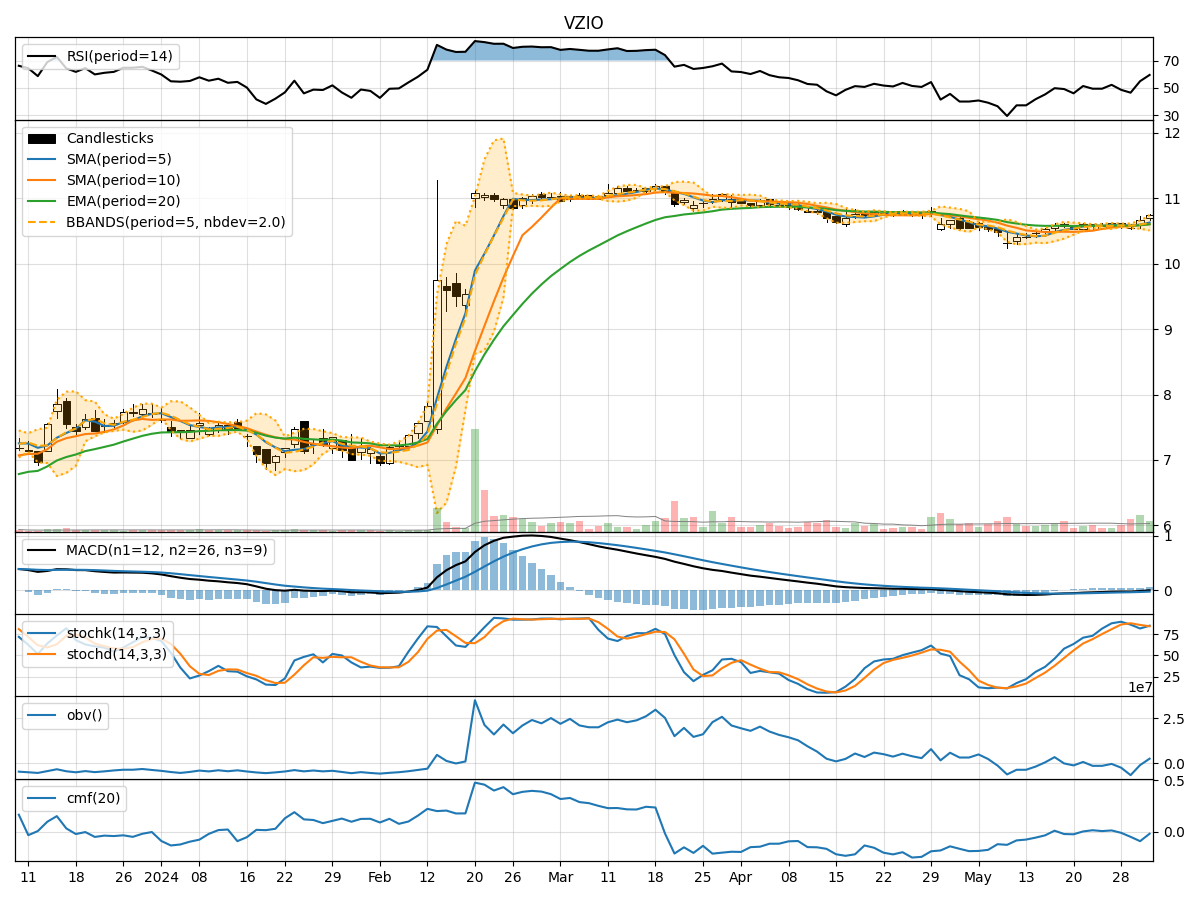Click the Candlesticks legend symbol
Viewport: 1200px width, 900px height.
[40, 138]
